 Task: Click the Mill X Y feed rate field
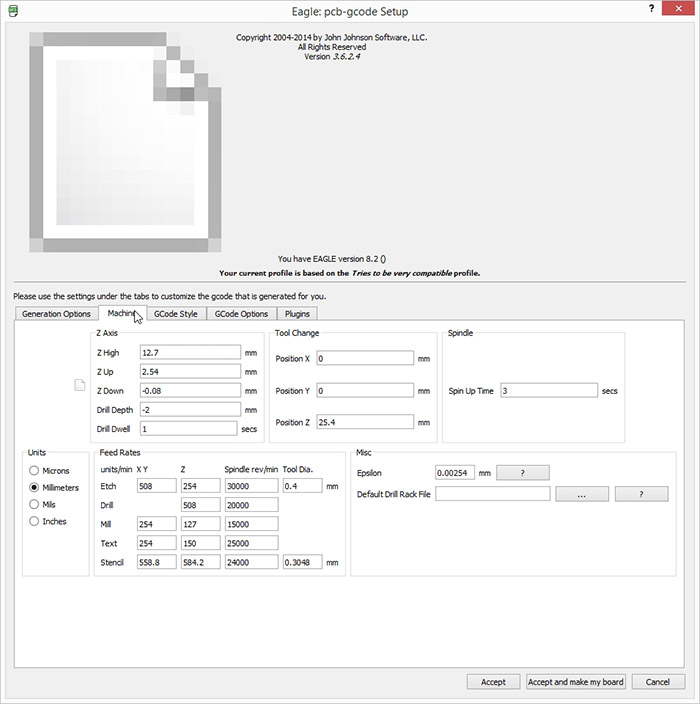pyautogui.click(x=156, y=524)
